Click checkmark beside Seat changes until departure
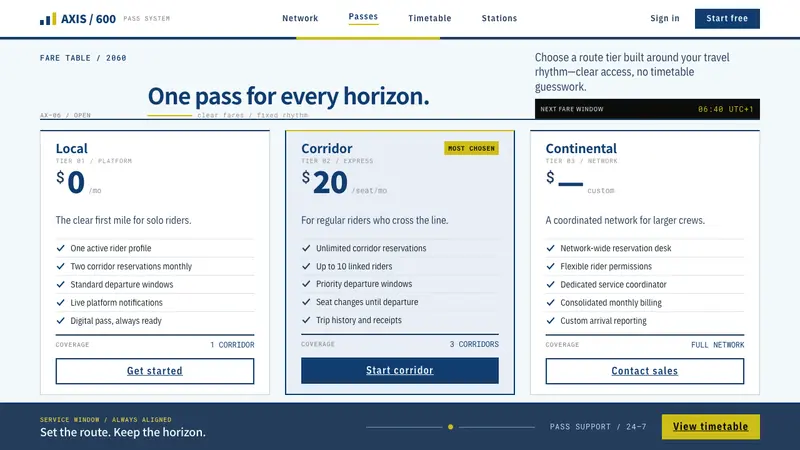The height and width of the screenshot is (450, 800). (306, 302)
